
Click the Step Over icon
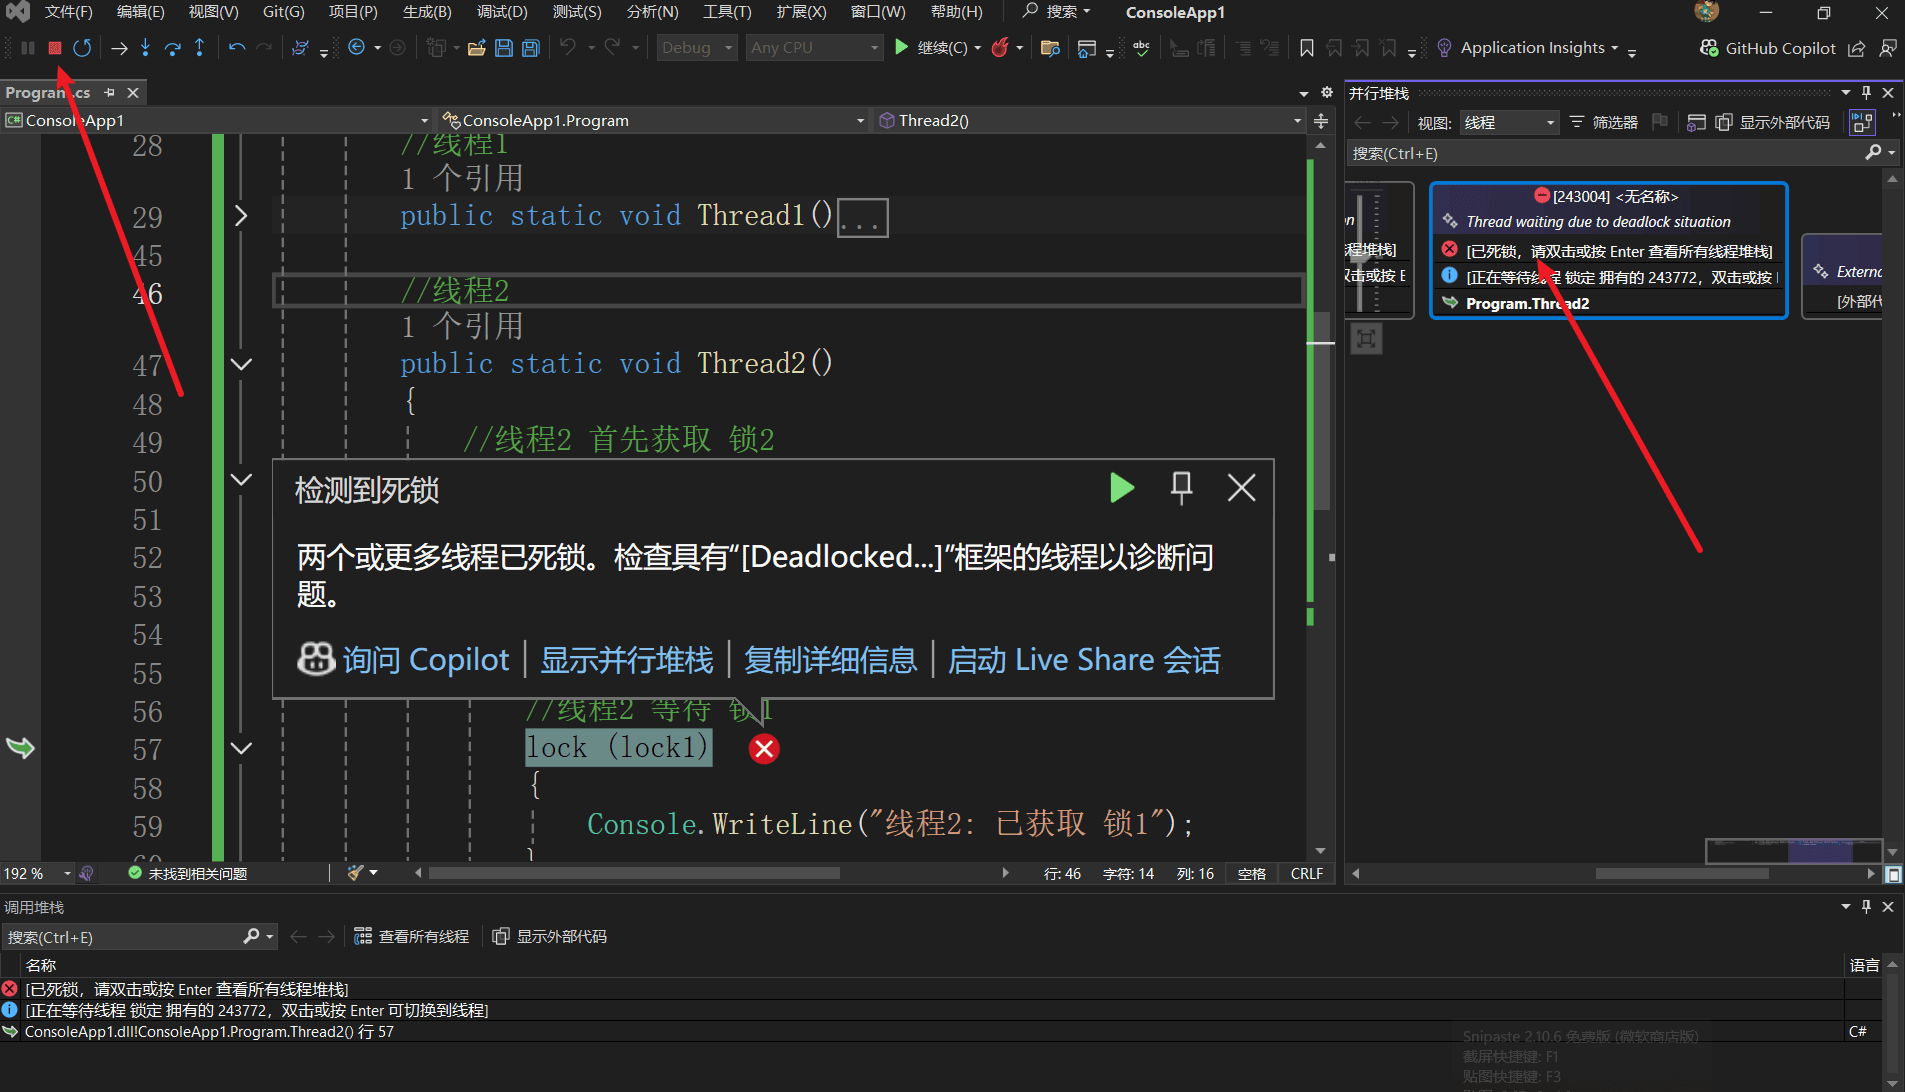(x=172, y=48)
